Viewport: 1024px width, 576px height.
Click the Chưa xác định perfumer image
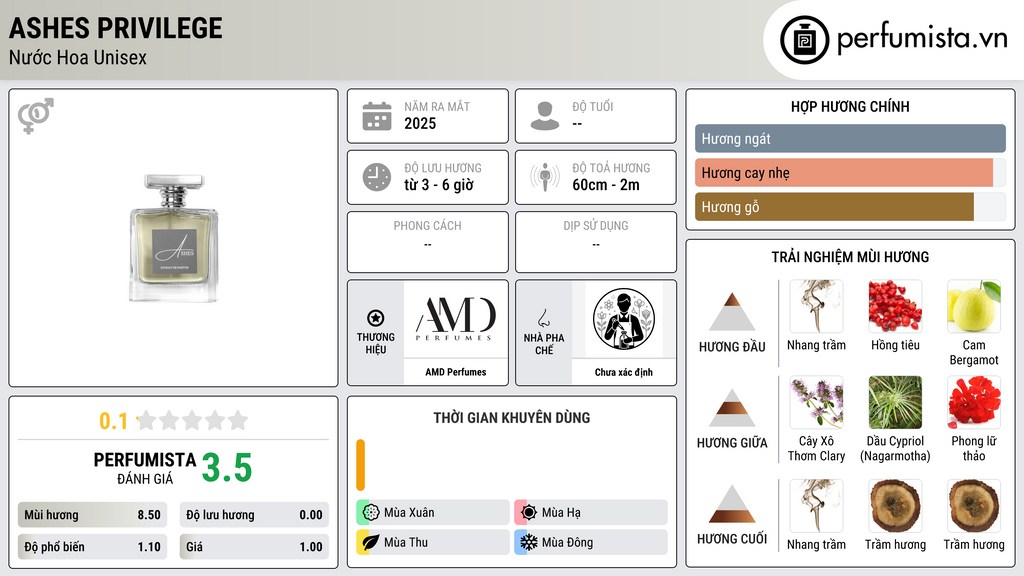(x=624, y=319)
